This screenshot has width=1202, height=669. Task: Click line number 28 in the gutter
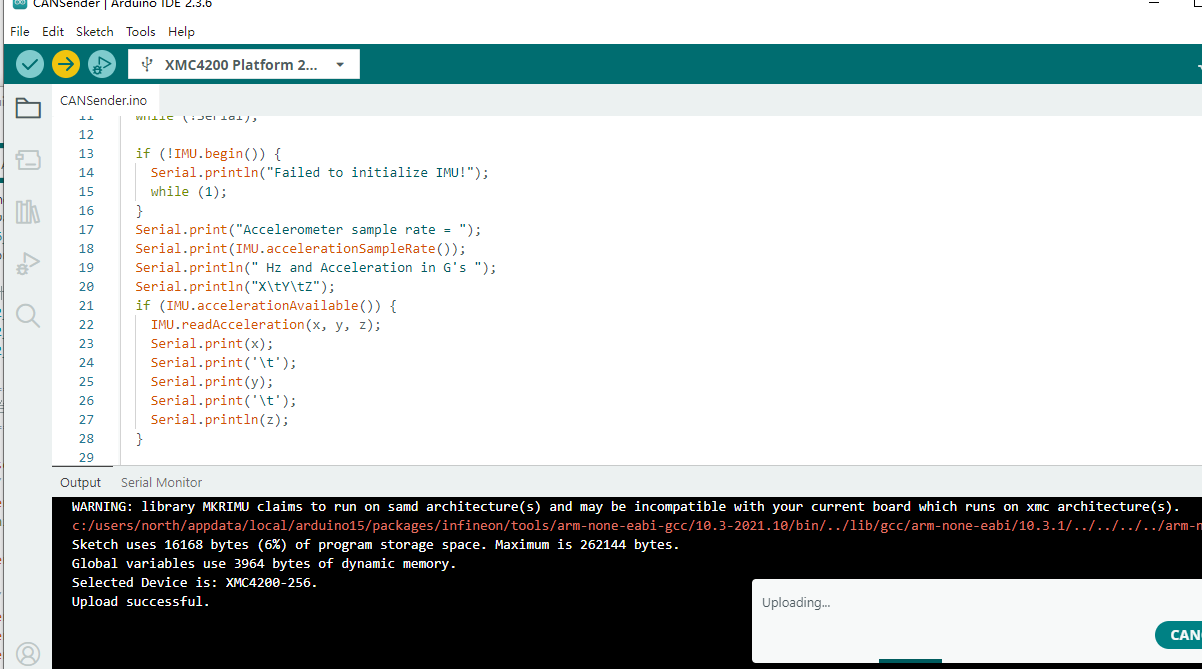(85, 438)
